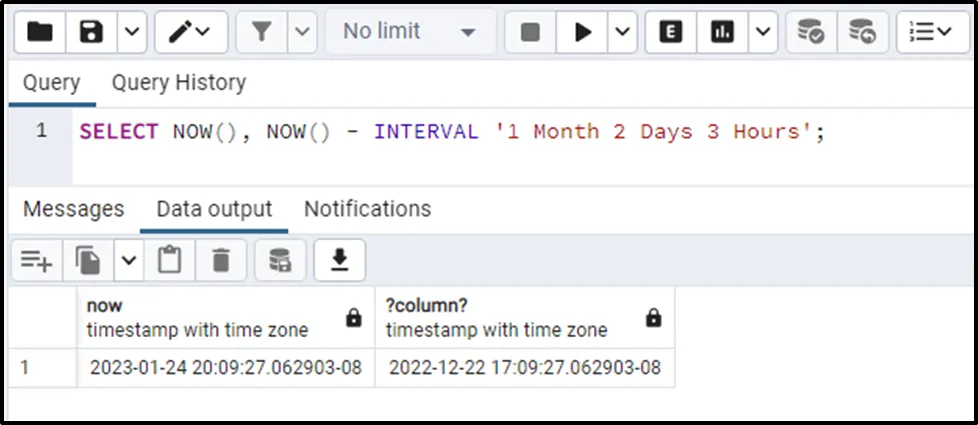
Task: Click the Explain query icon
Action: (x=671, y=32)
